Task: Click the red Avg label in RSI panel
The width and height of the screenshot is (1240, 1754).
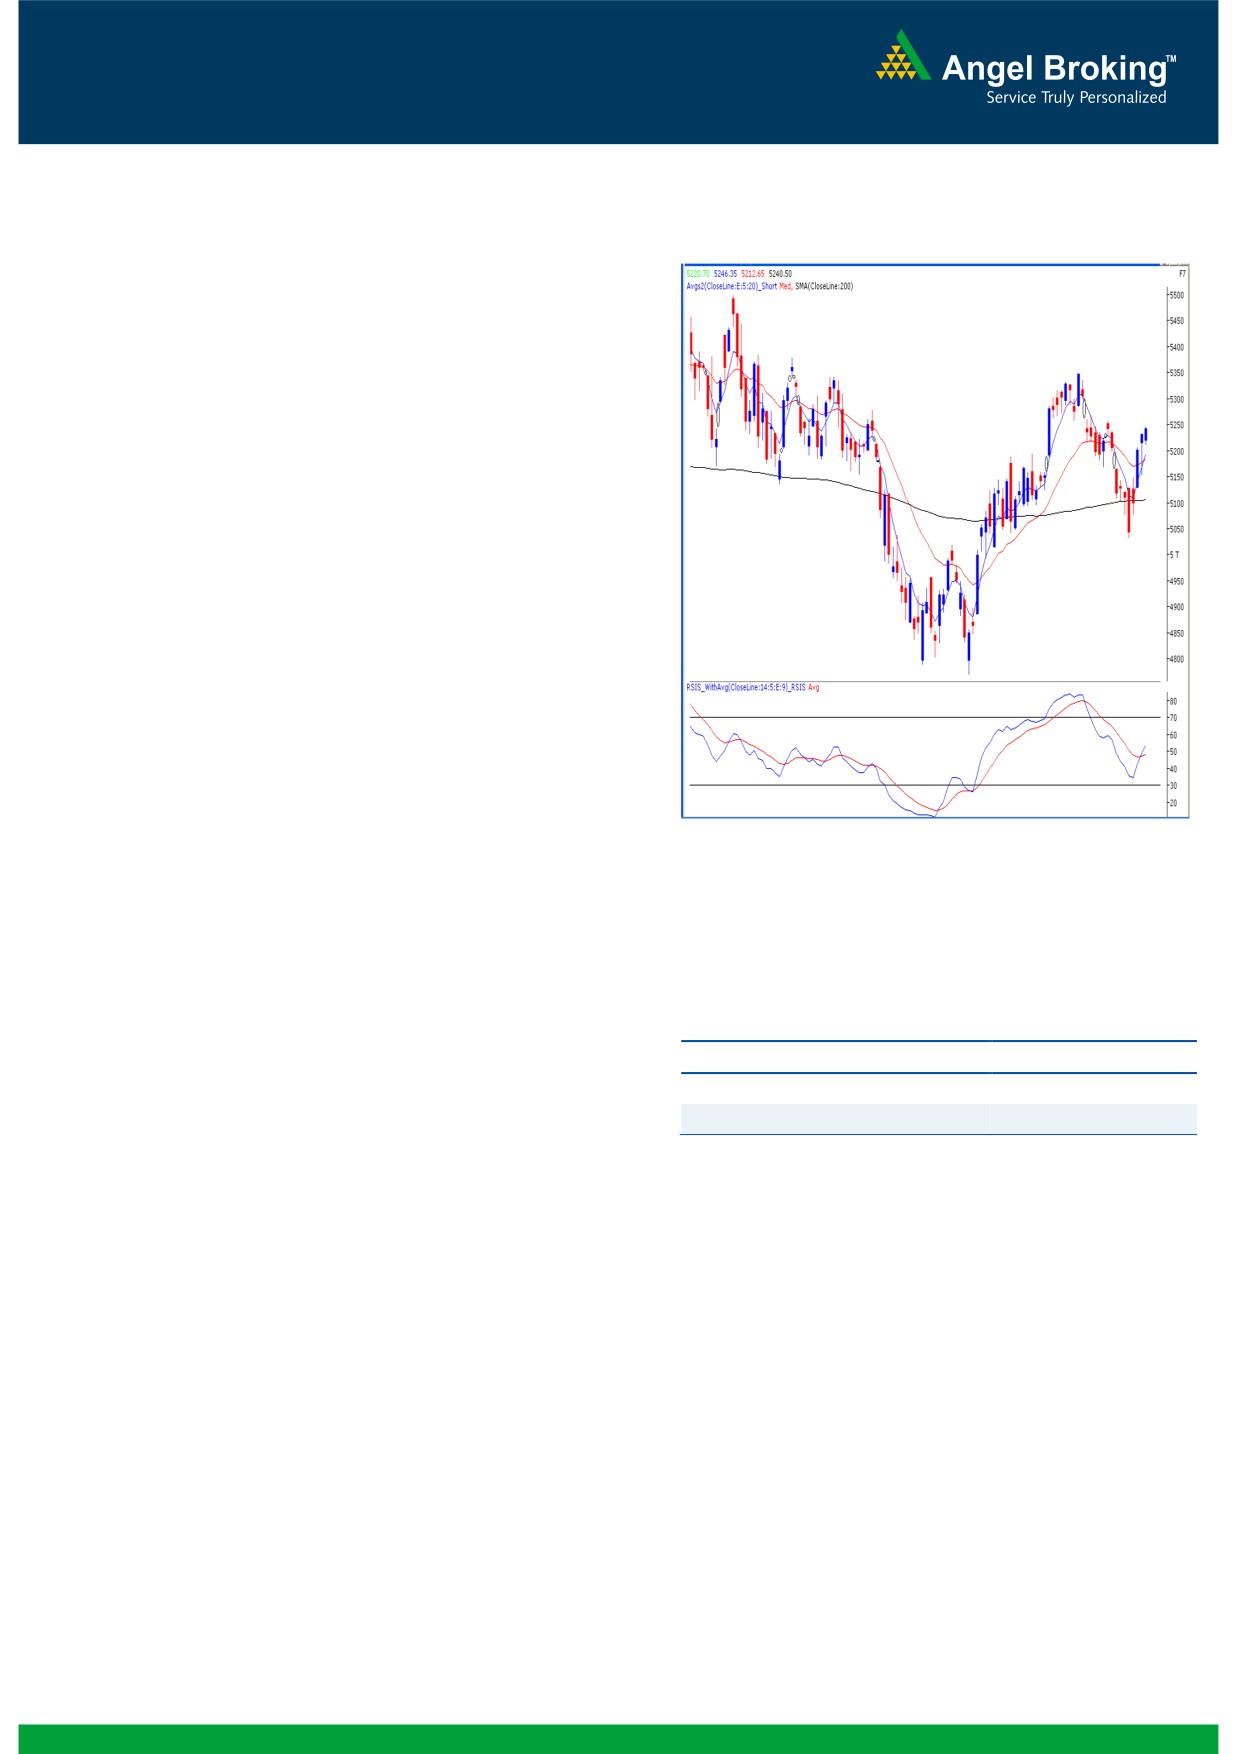Action: (x=814, y=688)
